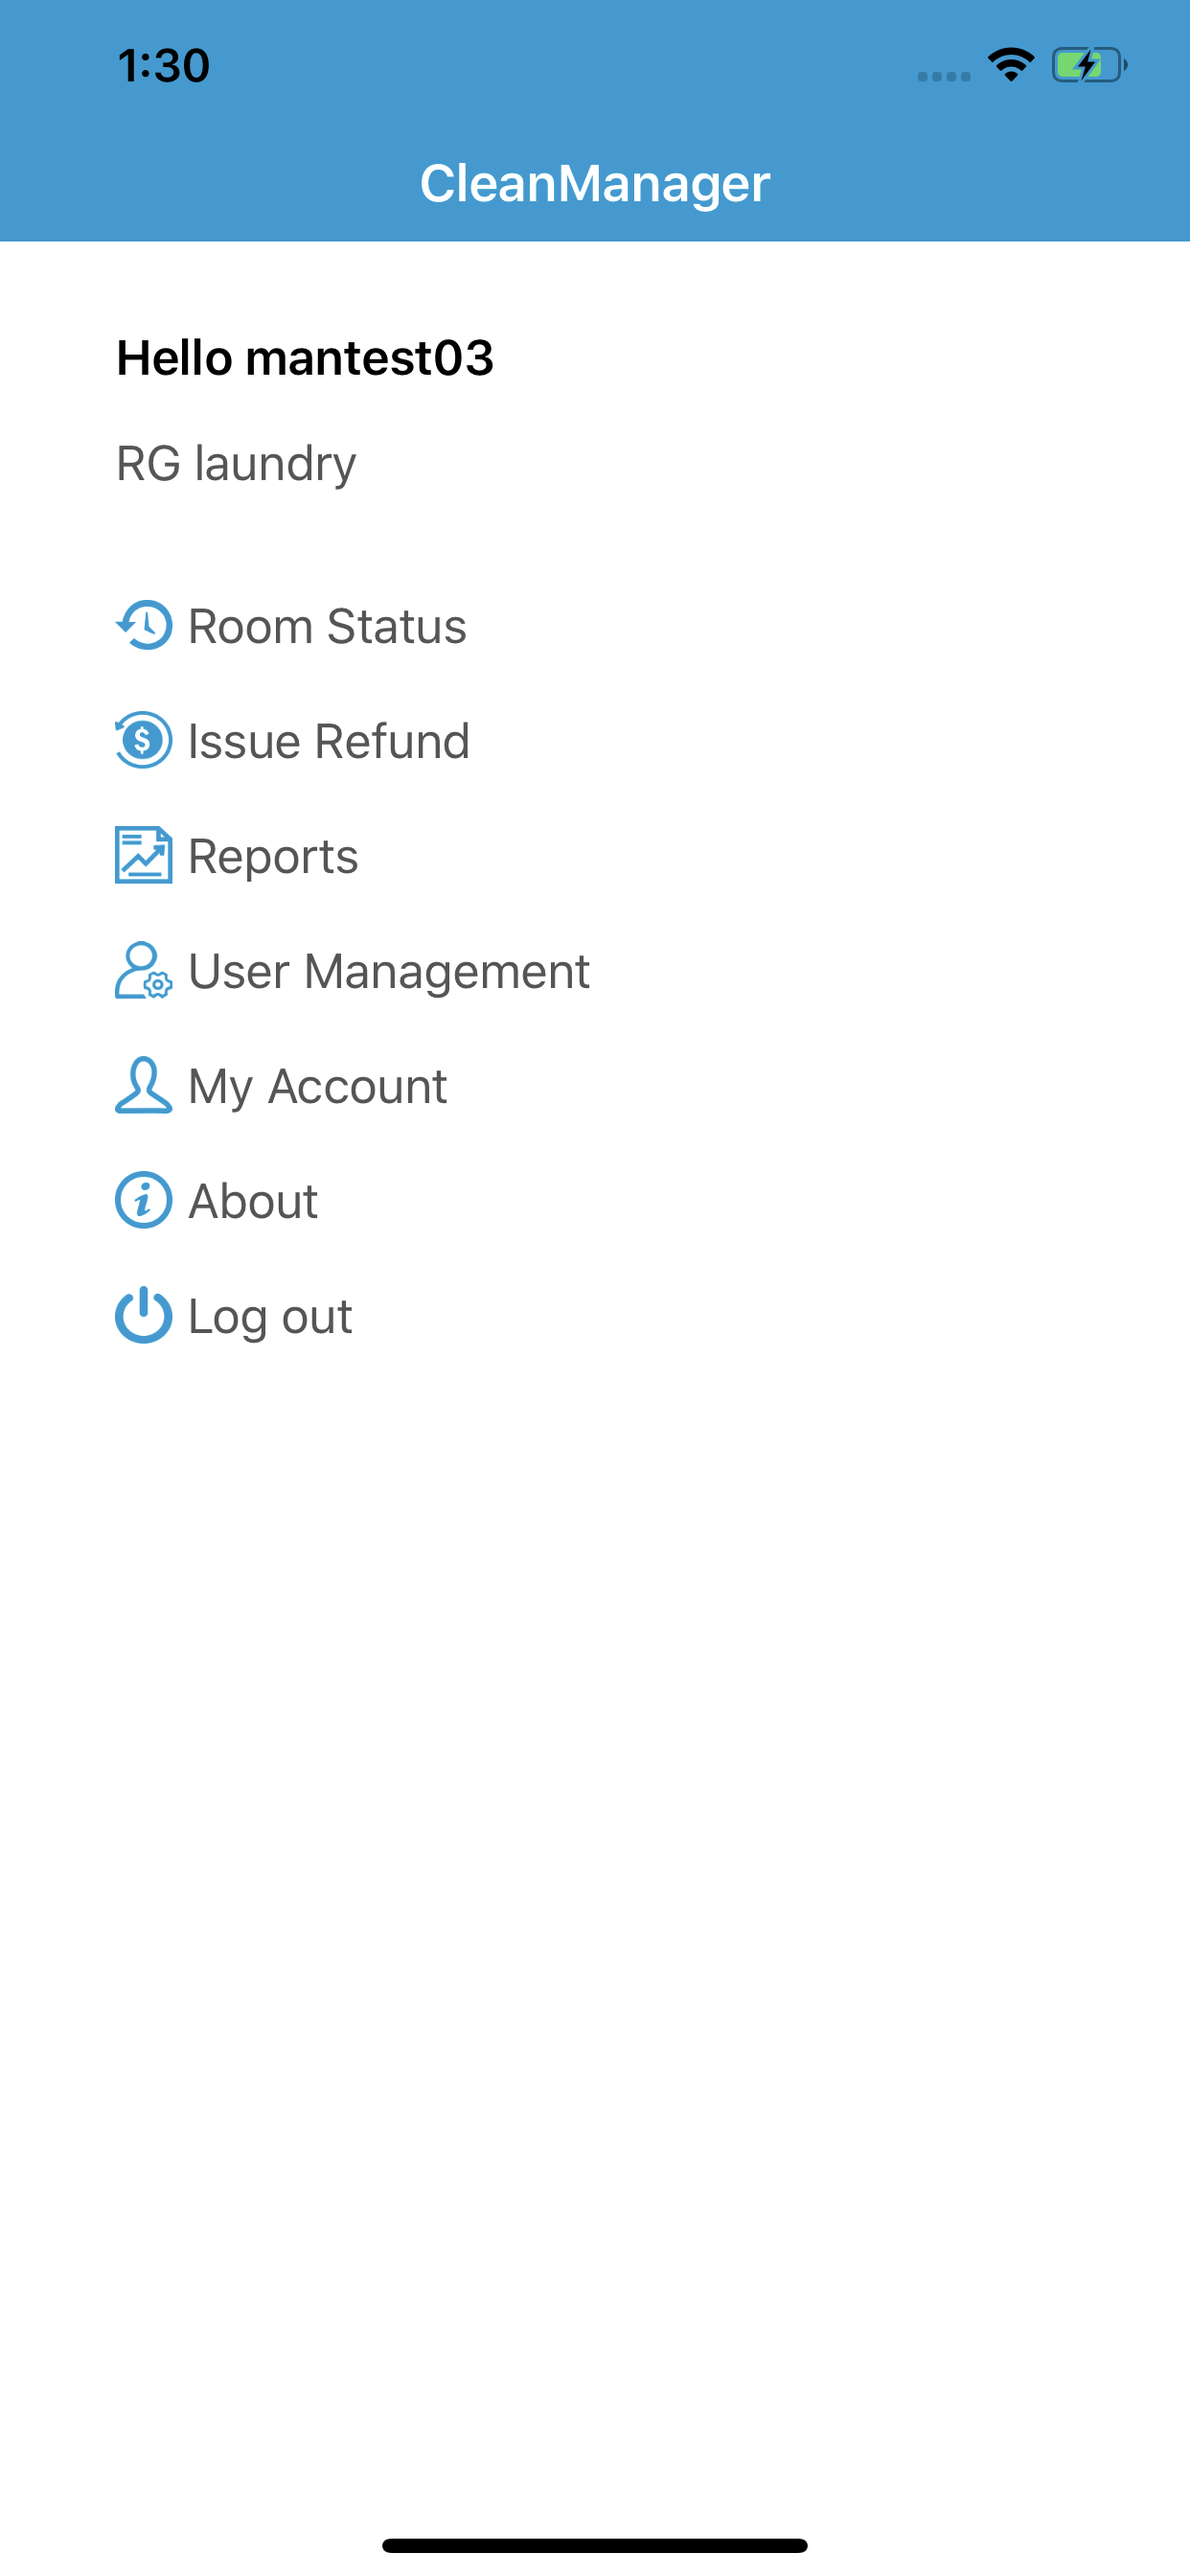
Task: Open the My Account menu label
Action: [318, 1088]
